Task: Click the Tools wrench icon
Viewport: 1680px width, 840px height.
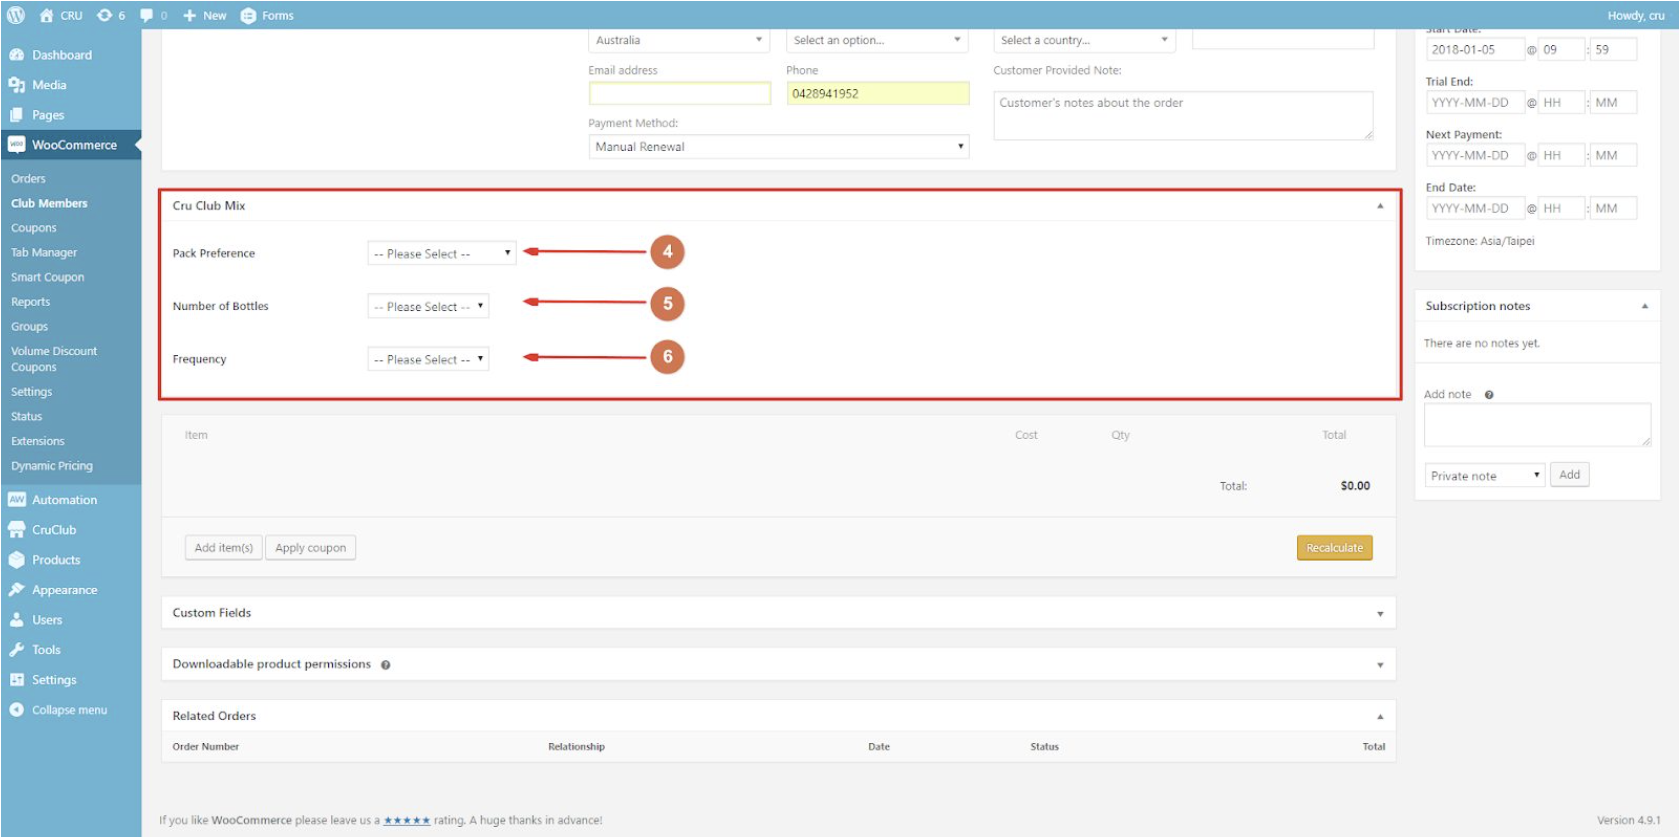Action: (x=16, y=650)
